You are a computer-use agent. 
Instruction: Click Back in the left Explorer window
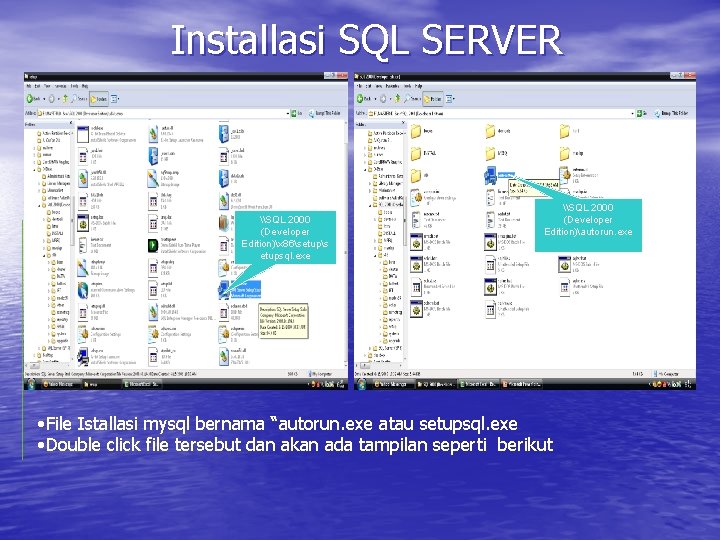(x=34, y=99)
